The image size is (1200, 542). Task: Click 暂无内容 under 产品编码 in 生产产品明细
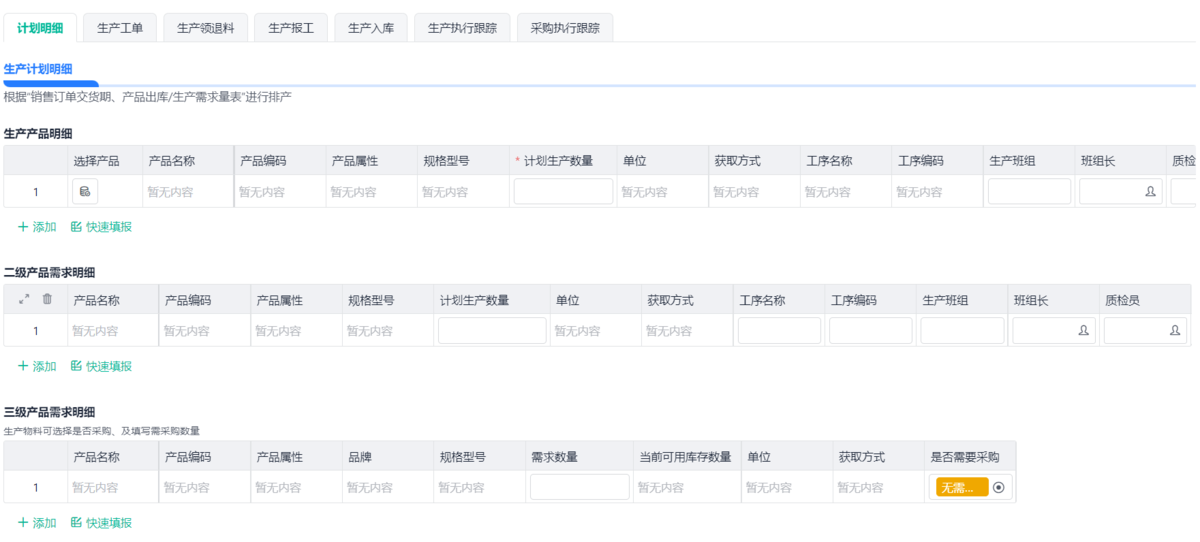tap(262, 192)
